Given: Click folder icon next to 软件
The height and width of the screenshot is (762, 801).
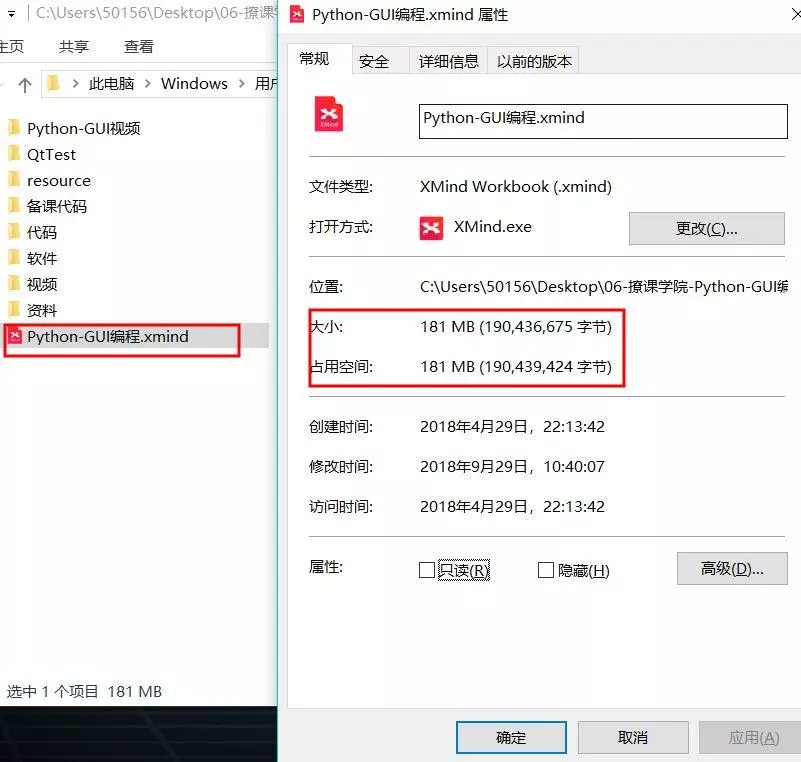Looking at the screenshot, I should click(14, 258).
